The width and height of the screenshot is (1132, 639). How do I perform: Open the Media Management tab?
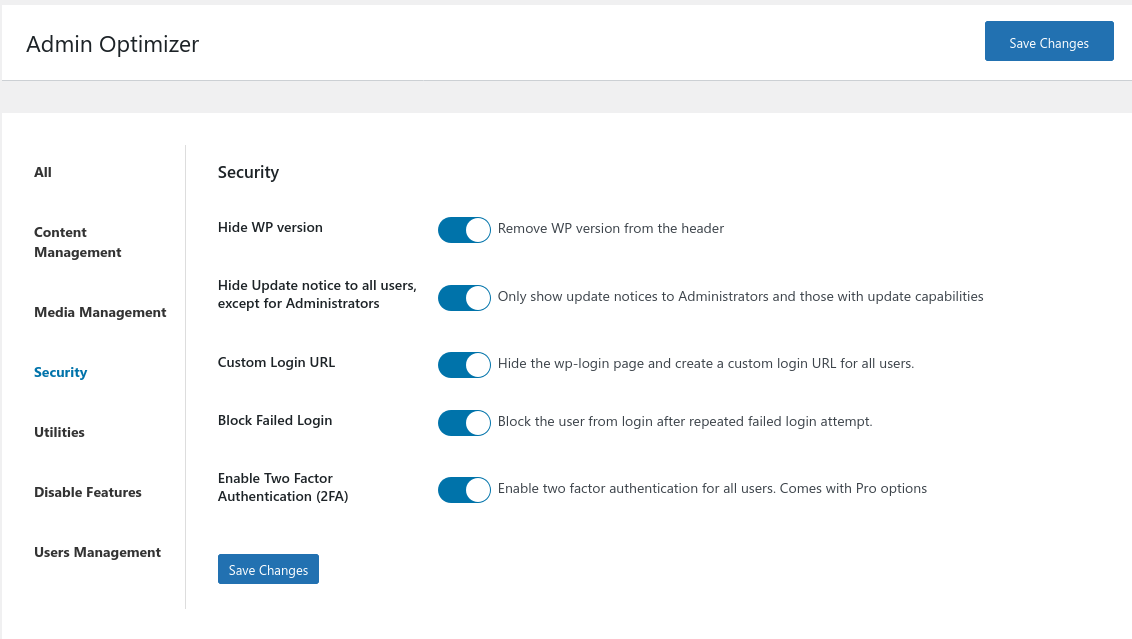coord(100,312)
